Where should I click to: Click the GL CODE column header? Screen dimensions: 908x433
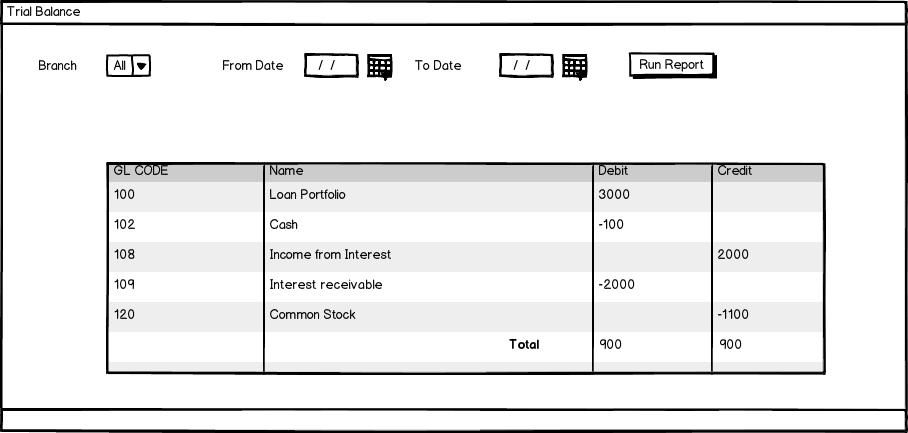point(141,171)
